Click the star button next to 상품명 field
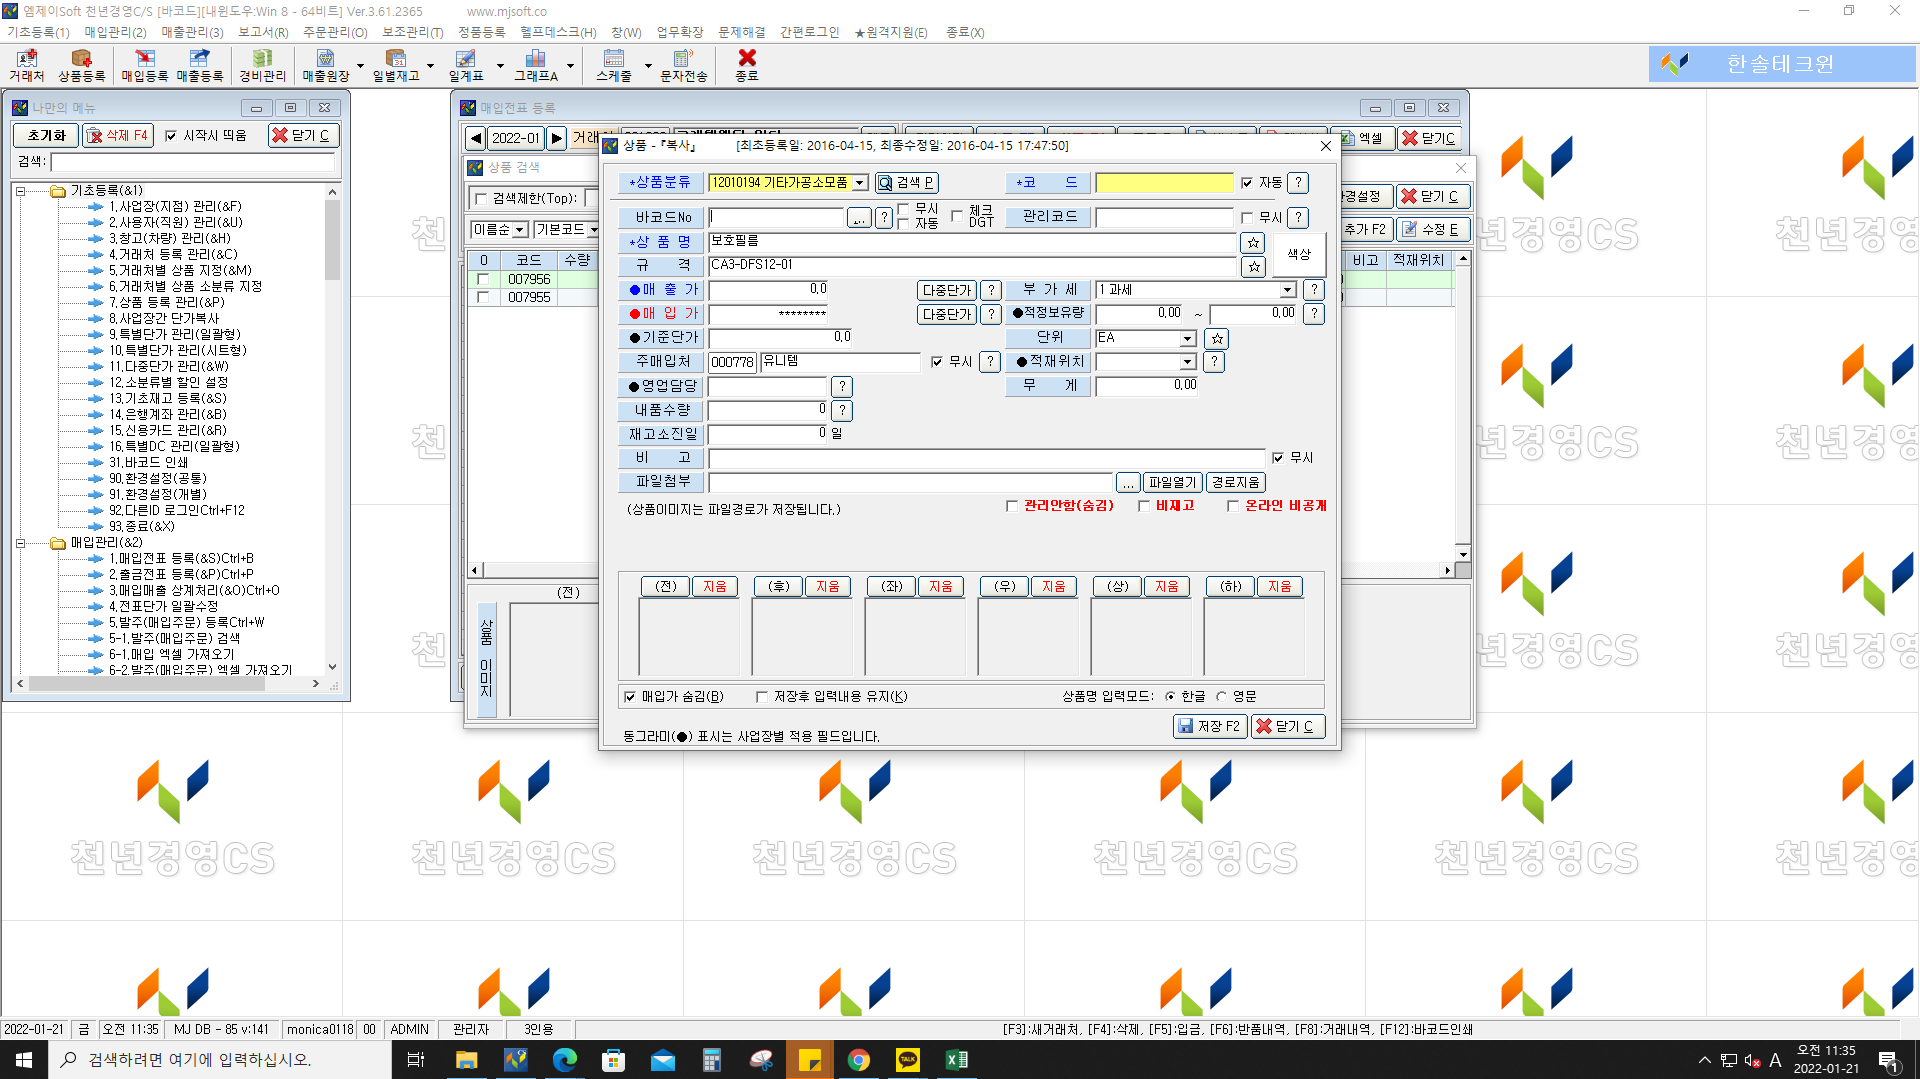The height and width of the screenshot is (1079, 1920). pos(1253,243)
